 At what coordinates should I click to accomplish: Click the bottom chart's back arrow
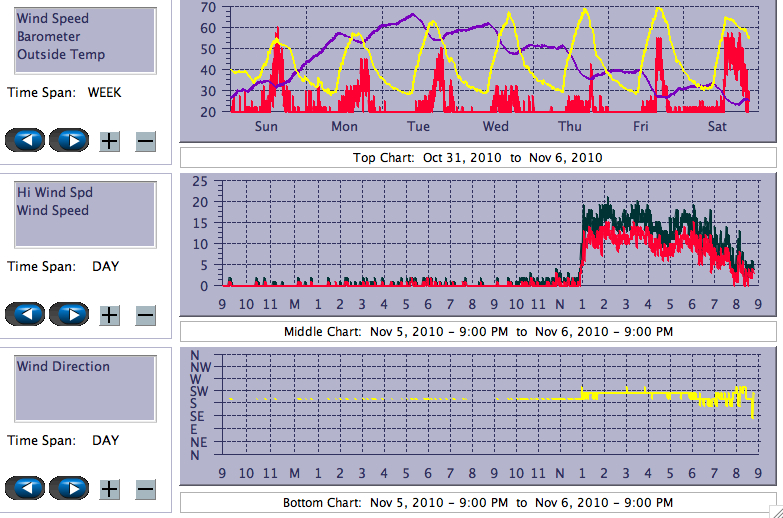(x=26, y=488)
